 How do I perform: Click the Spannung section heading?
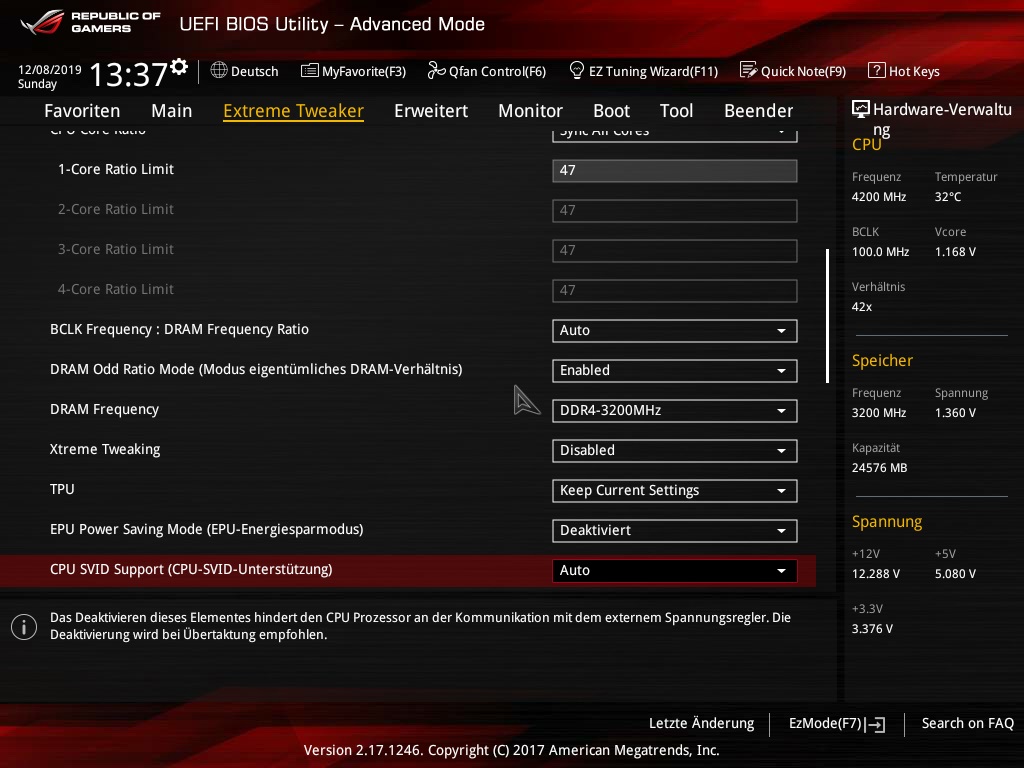886,522
